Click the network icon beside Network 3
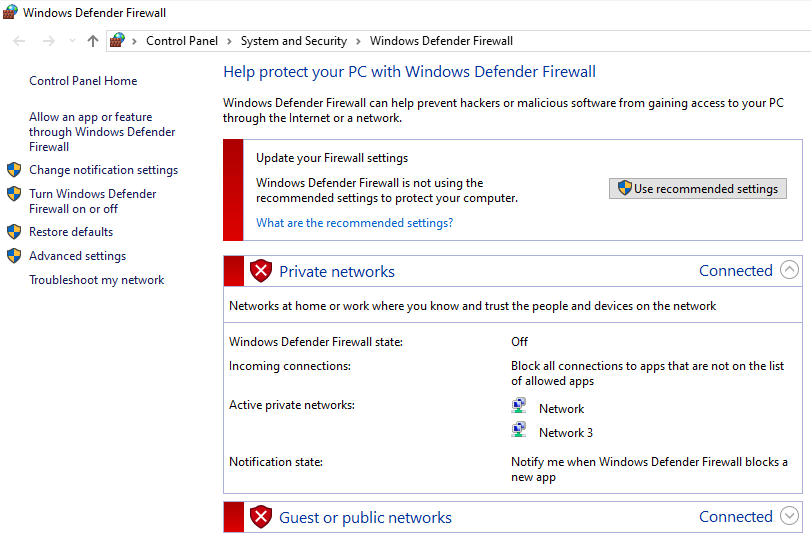 click(519, 430)
